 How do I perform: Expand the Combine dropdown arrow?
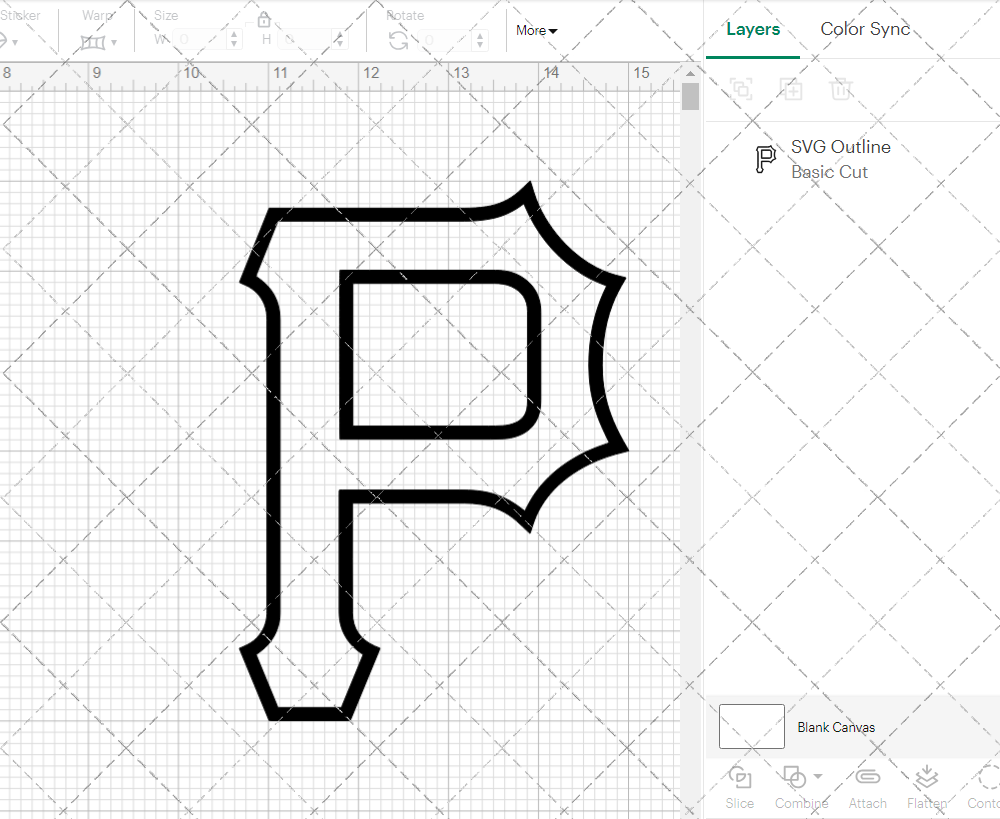click(x=818, y=776)
